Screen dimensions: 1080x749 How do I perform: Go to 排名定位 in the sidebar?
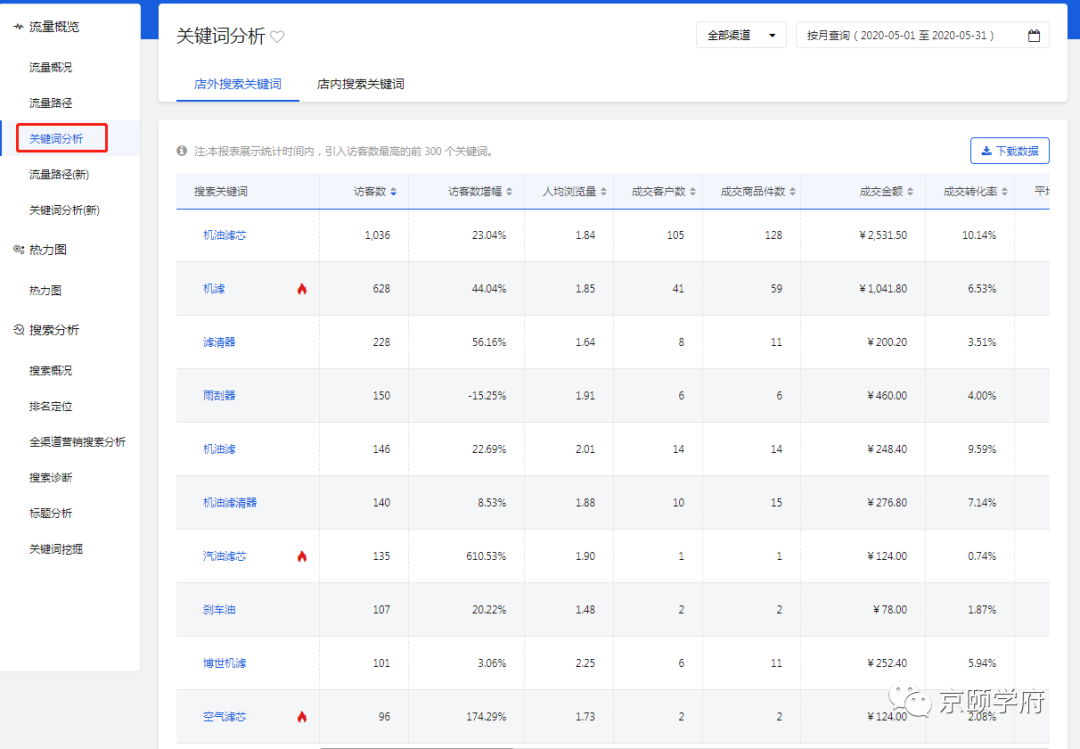point(50,406)
